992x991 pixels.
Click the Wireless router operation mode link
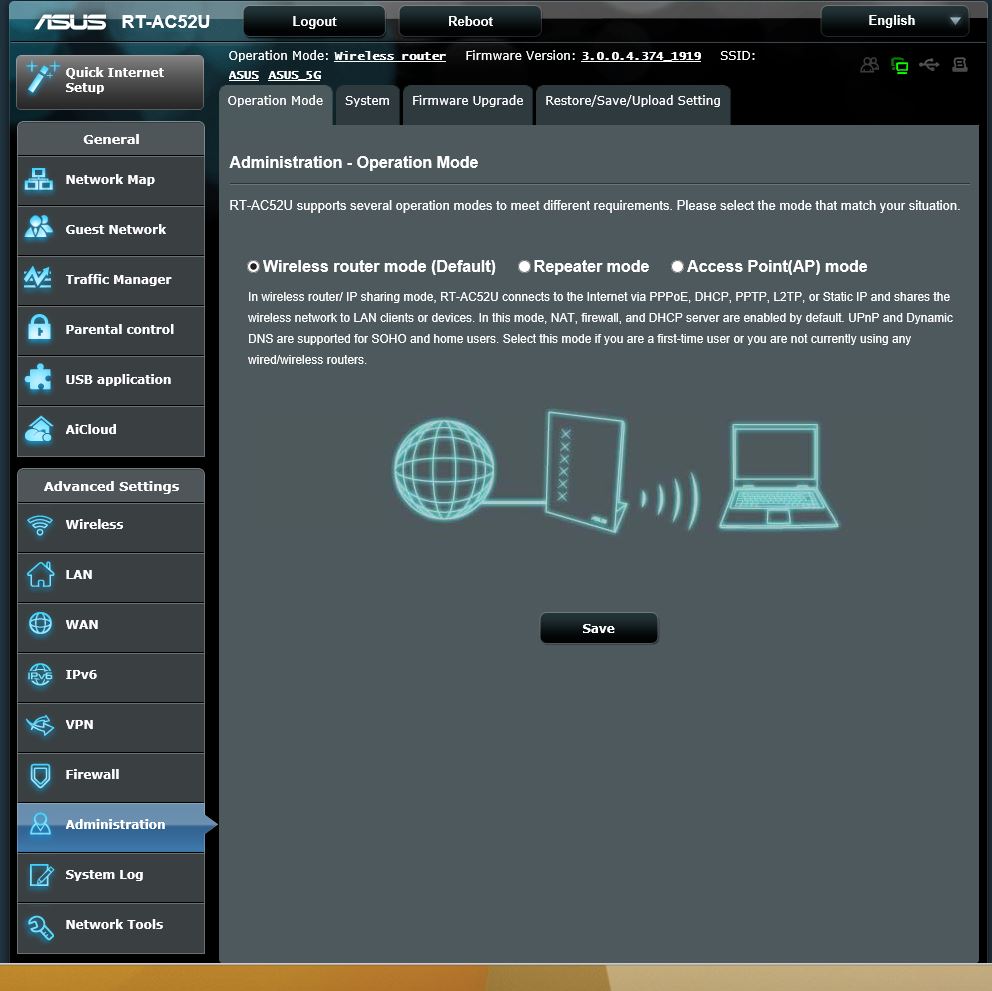tap(390, 56)
